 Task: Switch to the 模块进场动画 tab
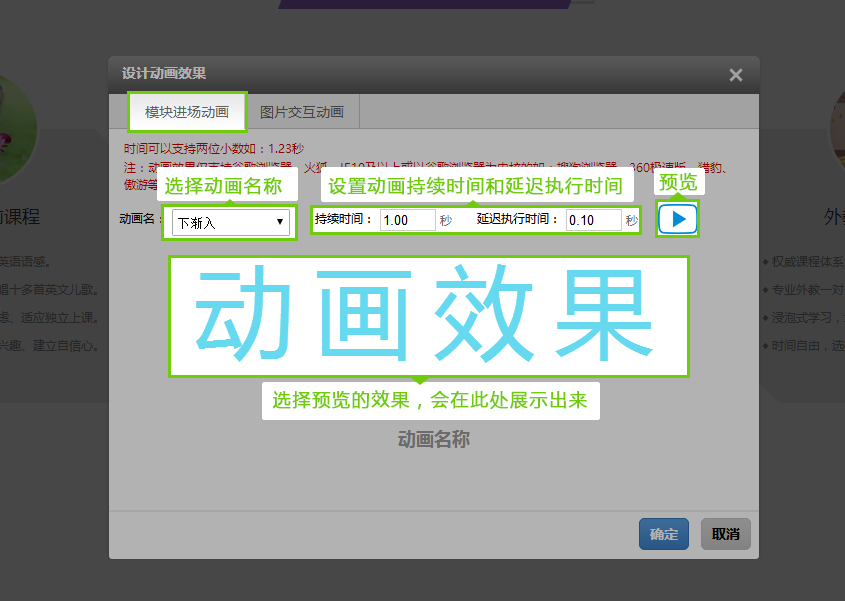coord(187,112)
